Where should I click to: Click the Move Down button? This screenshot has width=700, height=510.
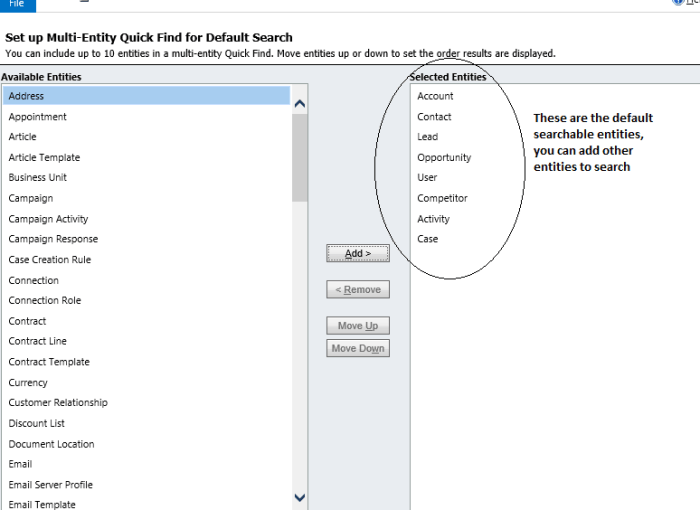pos(358,348)
